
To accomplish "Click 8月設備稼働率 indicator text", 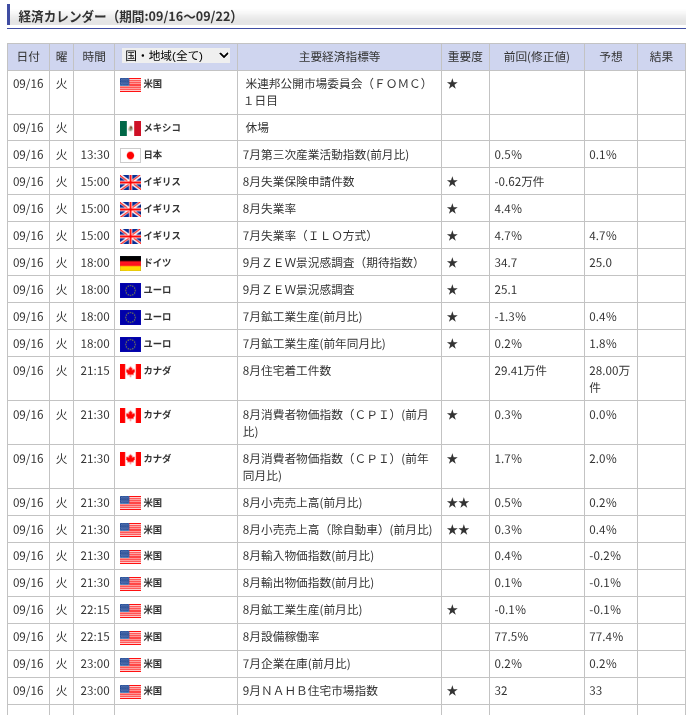I will (x=281, y=637).
